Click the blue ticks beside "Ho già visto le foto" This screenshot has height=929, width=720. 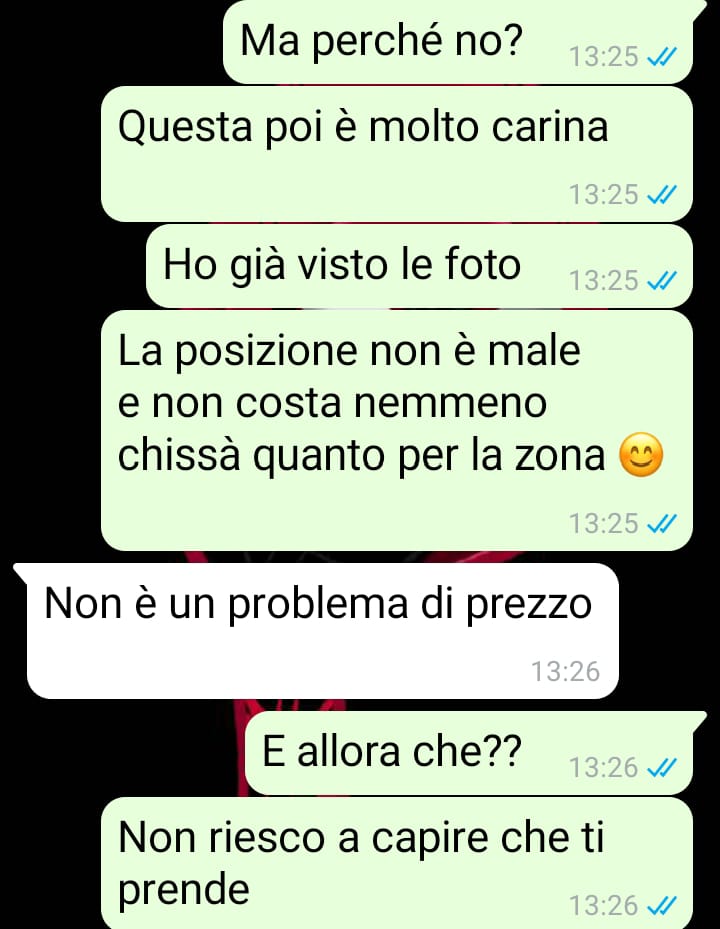pyautogui.click(x=661, y=281)
